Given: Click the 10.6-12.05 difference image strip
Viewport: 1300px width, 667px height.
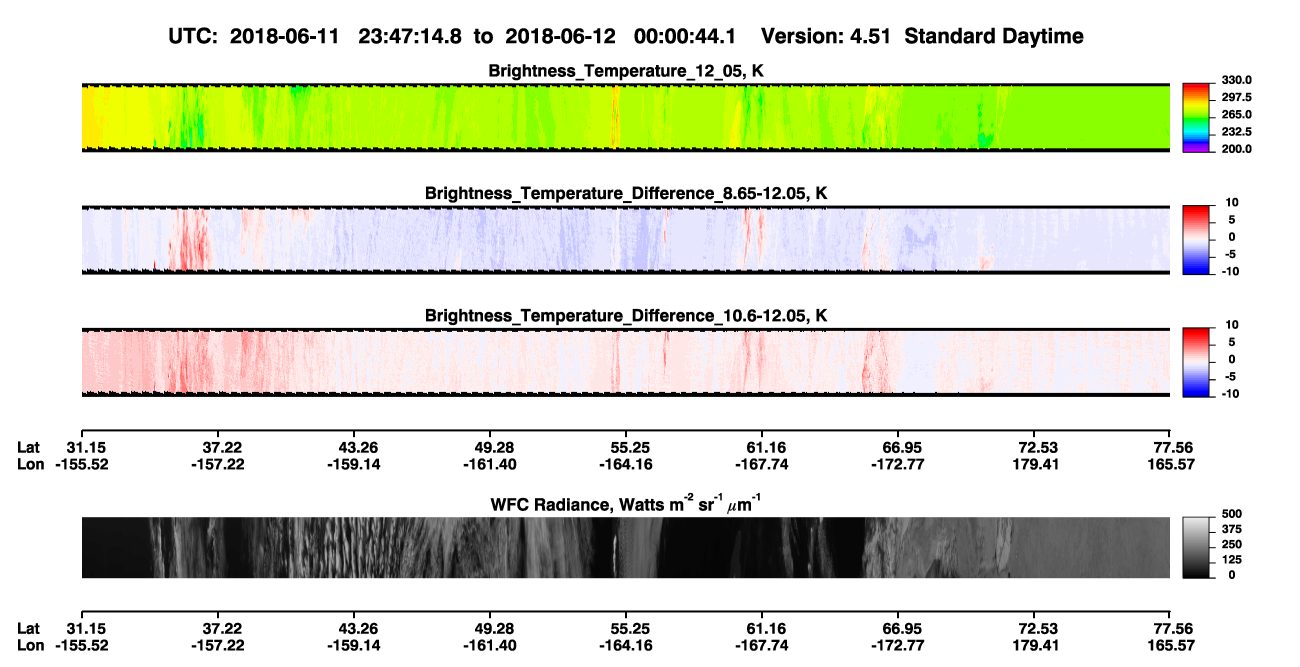Looking at the screenshot, I should tap(626, 361).
